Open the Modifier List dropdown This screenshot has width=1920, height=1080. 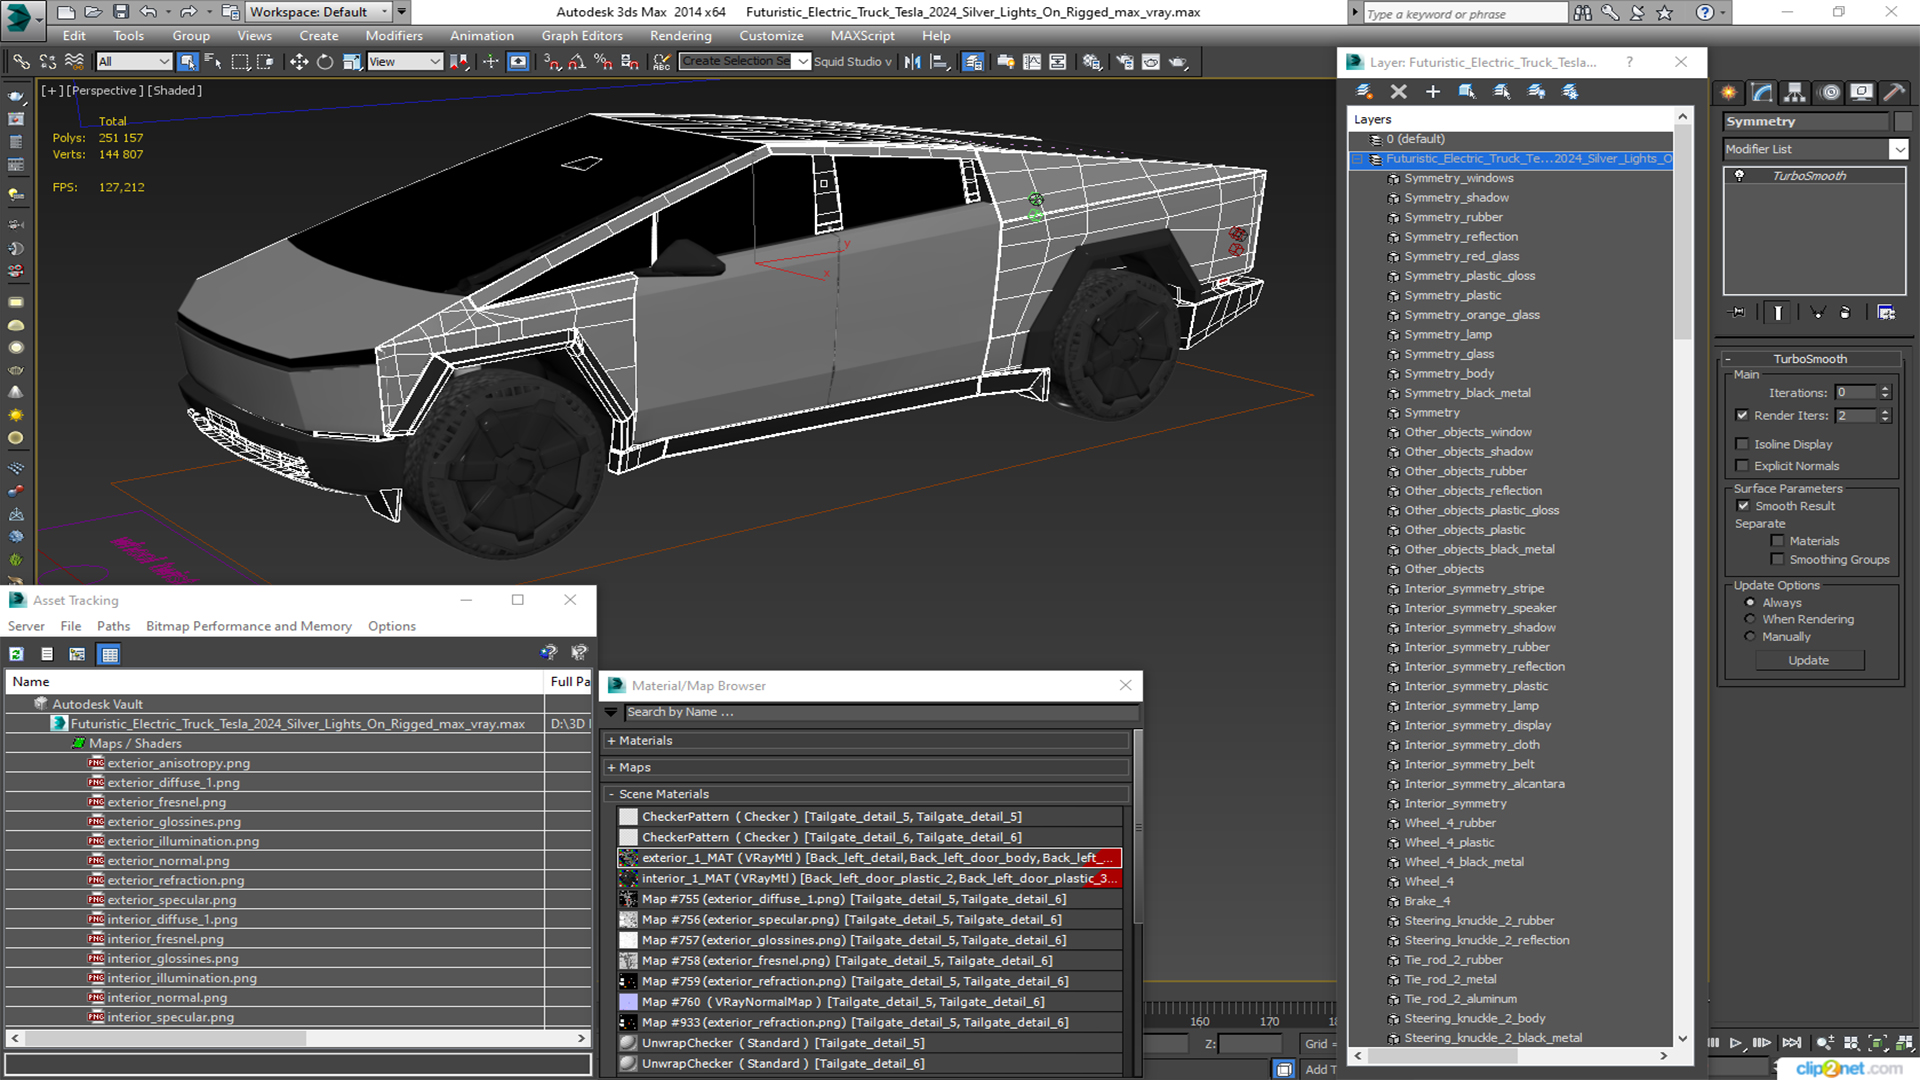click(x=1898, y=149)
